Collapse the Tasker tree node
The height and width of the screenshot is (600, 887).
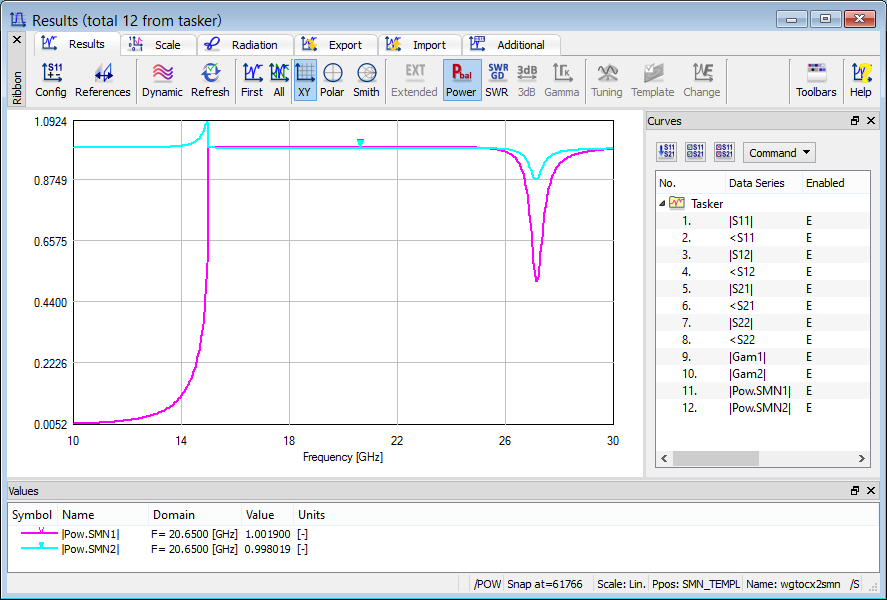pyautogui.click(x=663, y=203)
